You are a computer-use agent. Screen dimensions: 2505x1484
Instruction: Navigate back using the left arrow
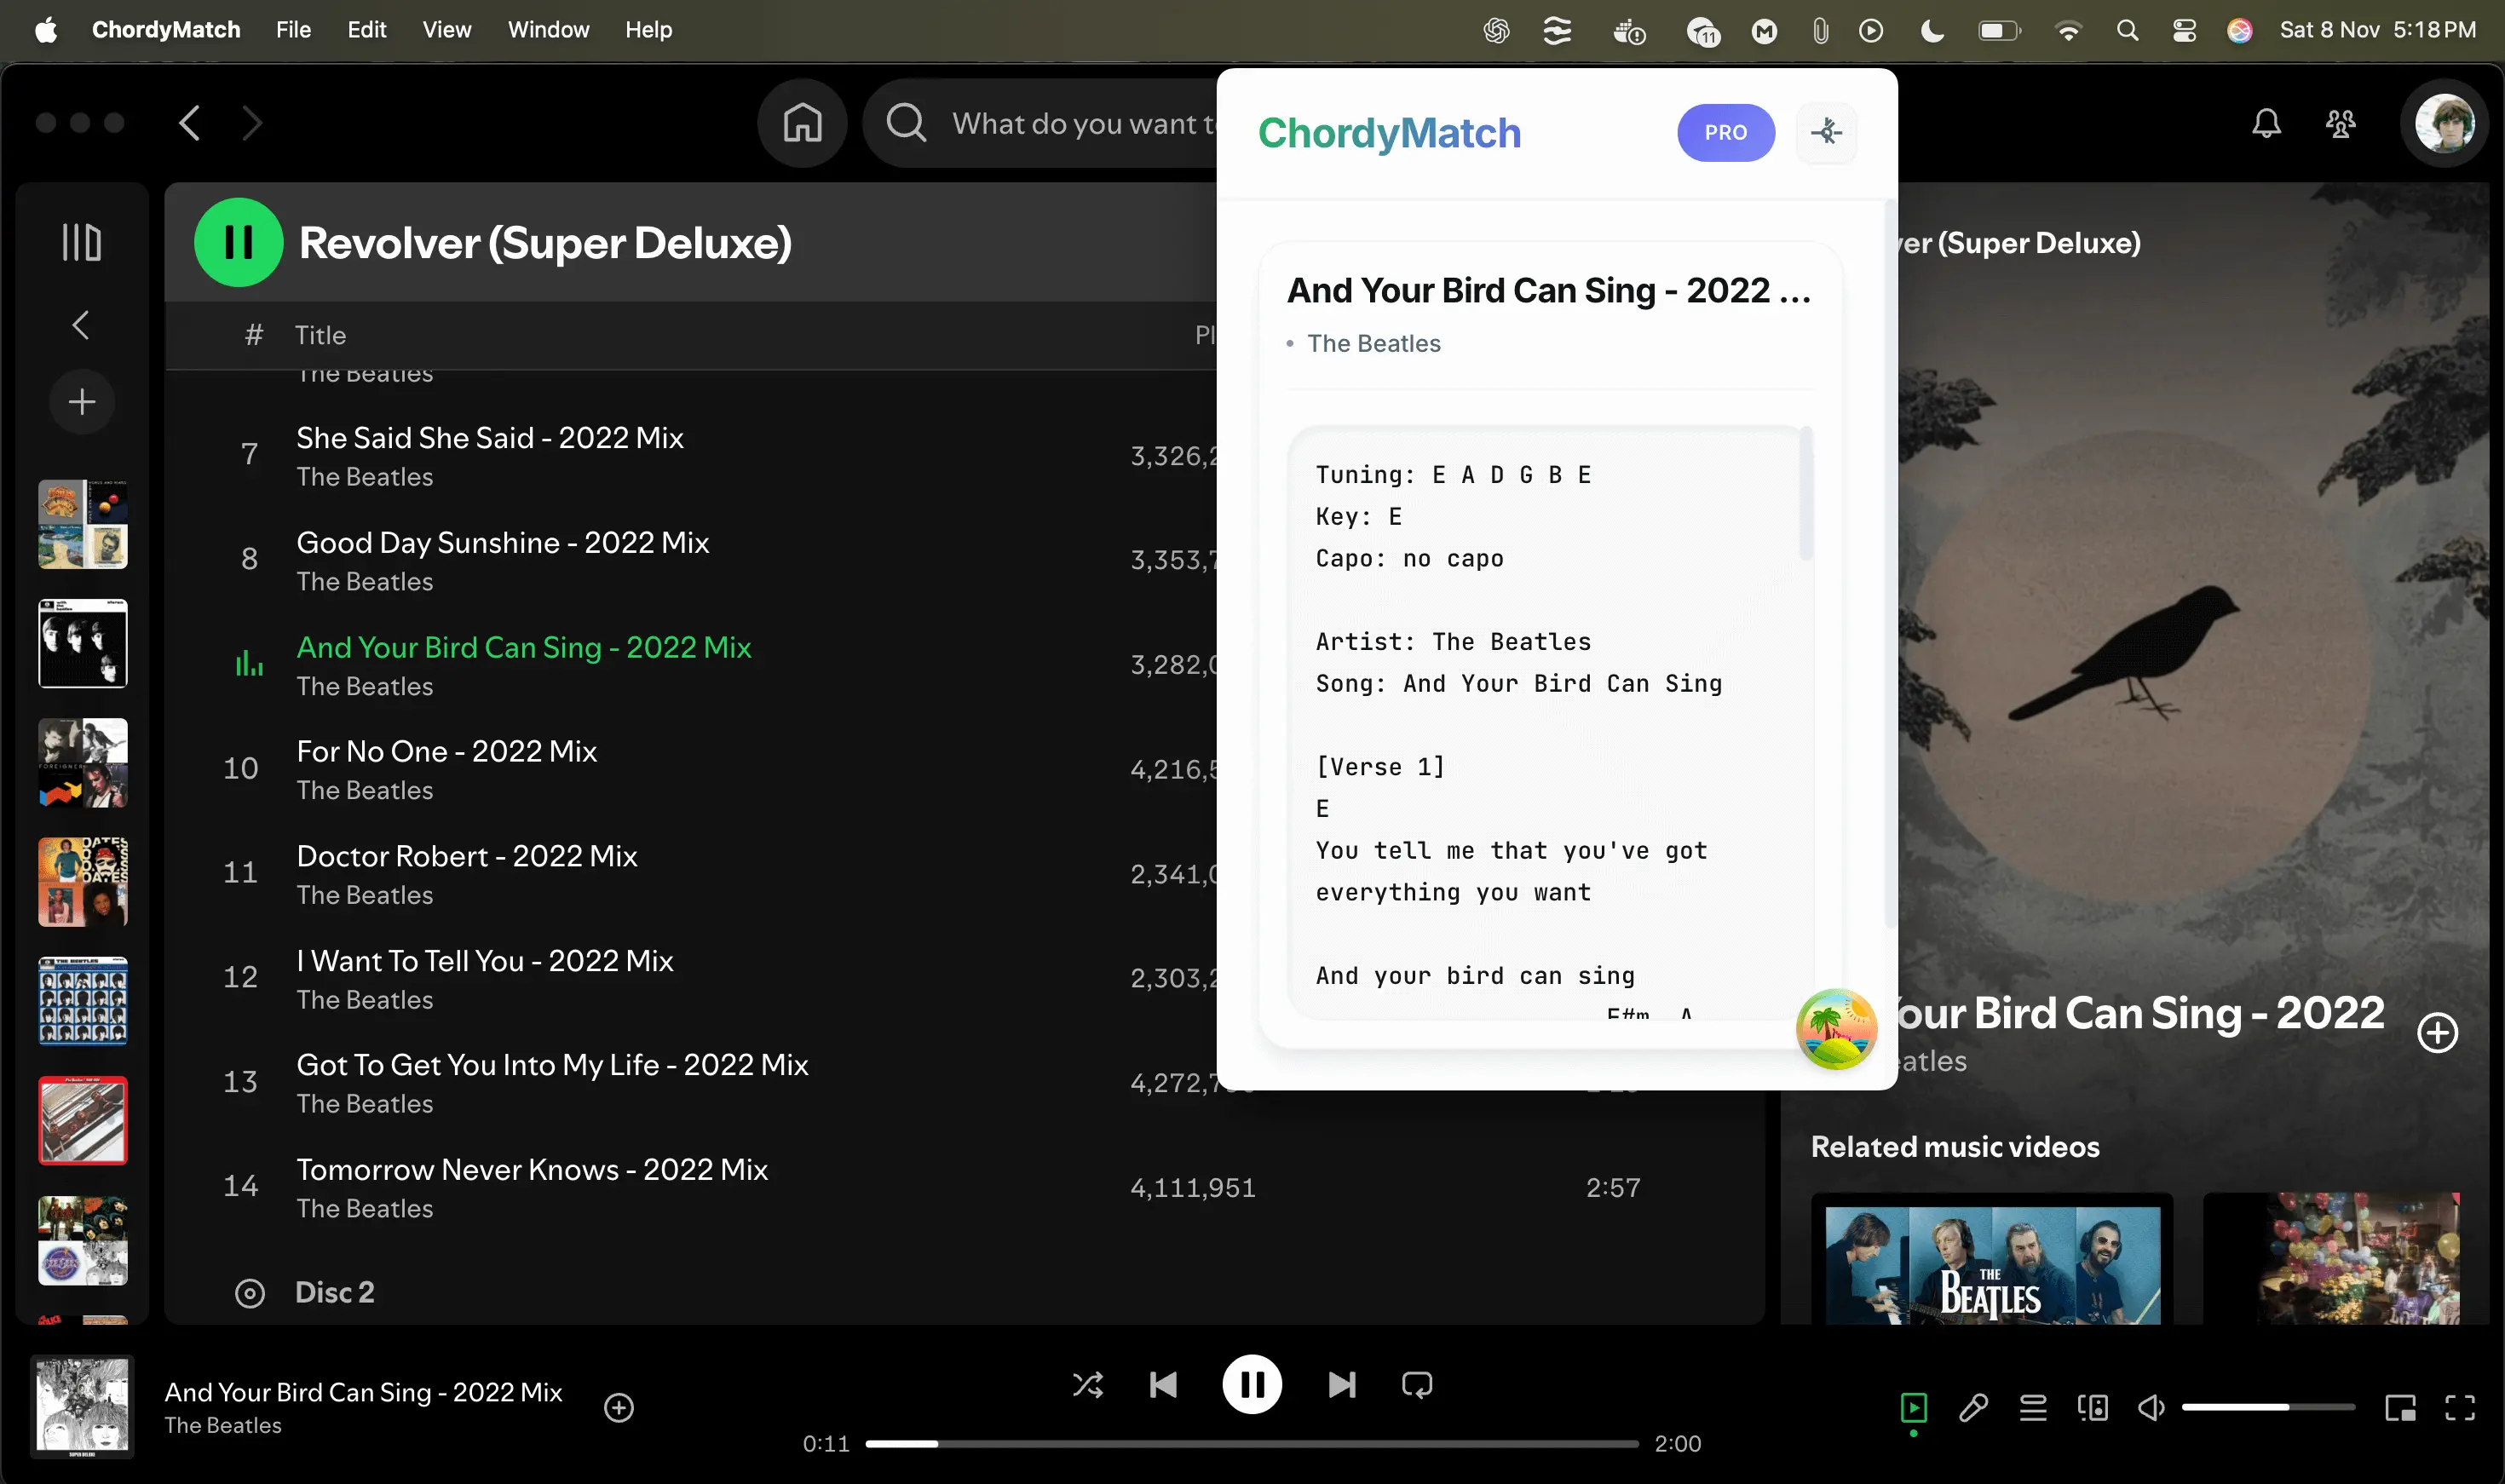point(190,122)
